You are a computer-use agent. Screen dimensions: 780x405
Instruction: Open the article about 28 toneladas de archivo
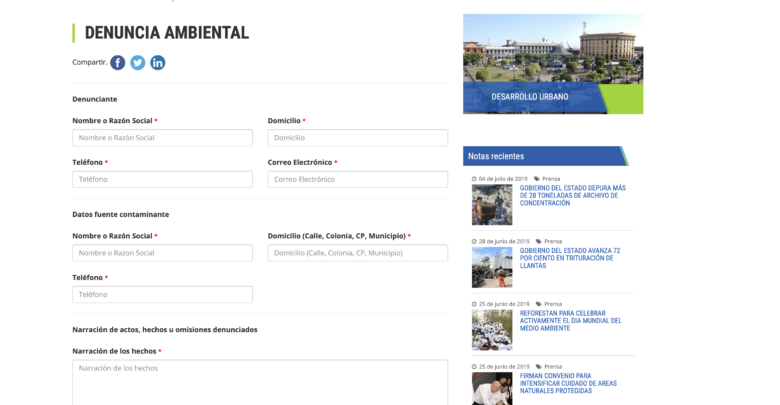(573, 196)
